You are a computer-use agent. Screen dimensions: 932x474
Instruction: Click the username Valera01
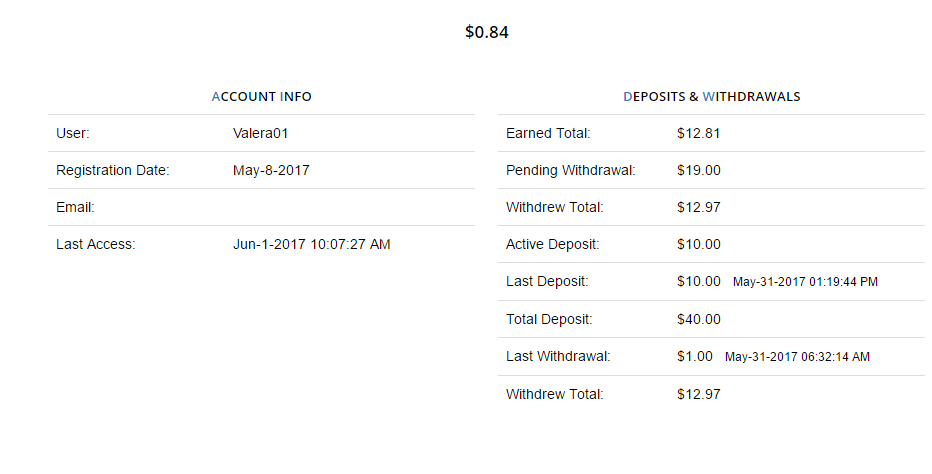click(260, 133)
